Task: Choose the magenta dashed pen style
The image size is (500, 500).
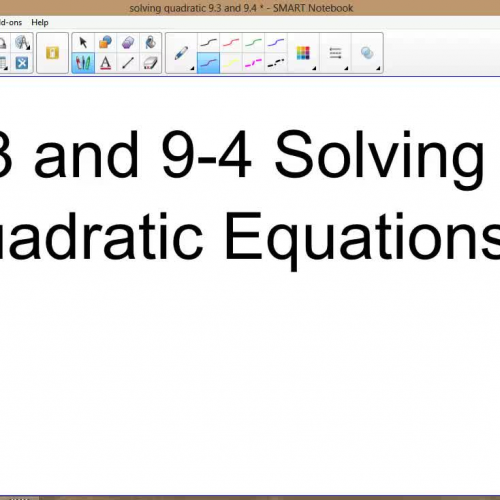Action: click(x=253, y=63)
